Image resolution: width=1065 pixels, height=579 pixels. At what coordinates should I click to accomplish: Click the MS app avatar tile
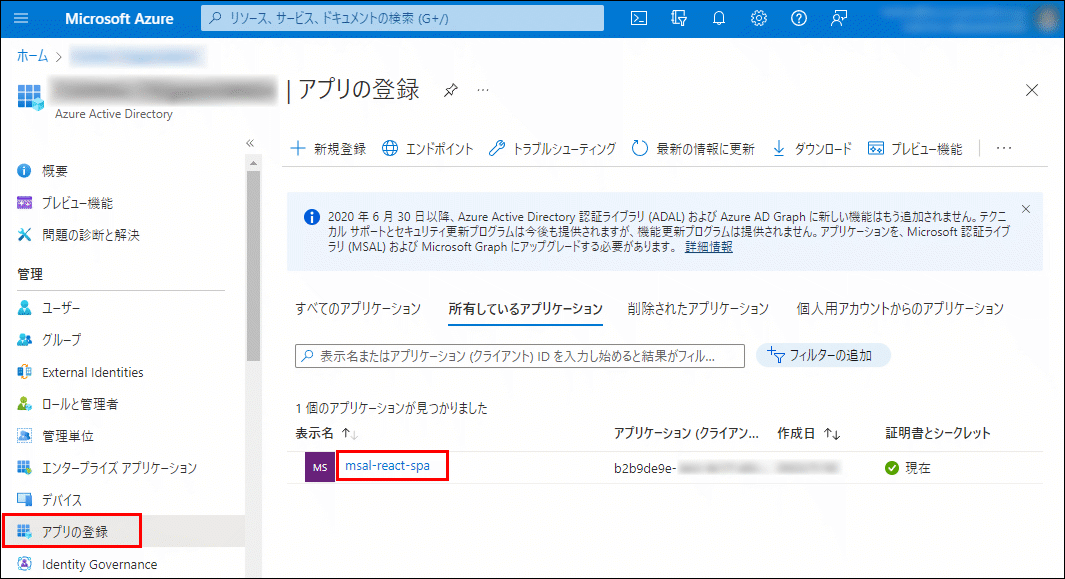click(320, 468)
